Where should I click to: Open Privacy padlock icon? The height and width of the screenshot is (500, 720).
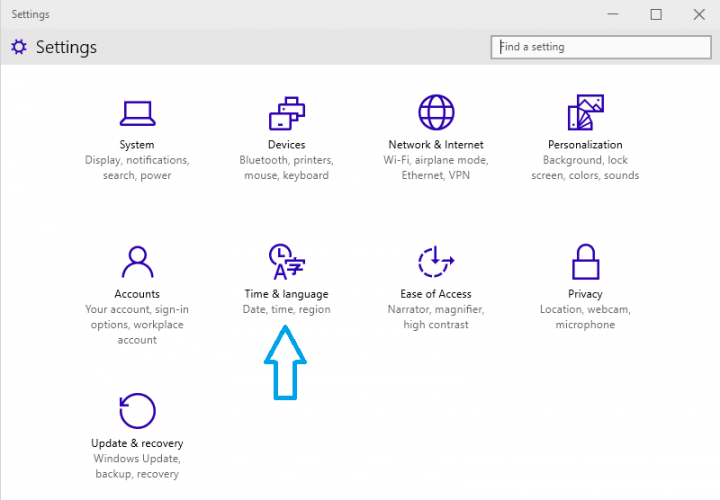tap(585, 262)
